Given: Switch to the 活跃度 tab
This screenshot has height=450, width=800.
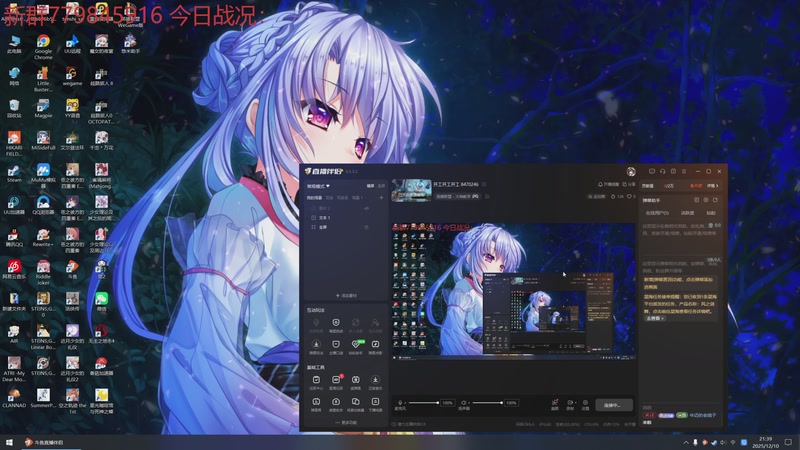Looking at the screenshot, I should point(687,213).
